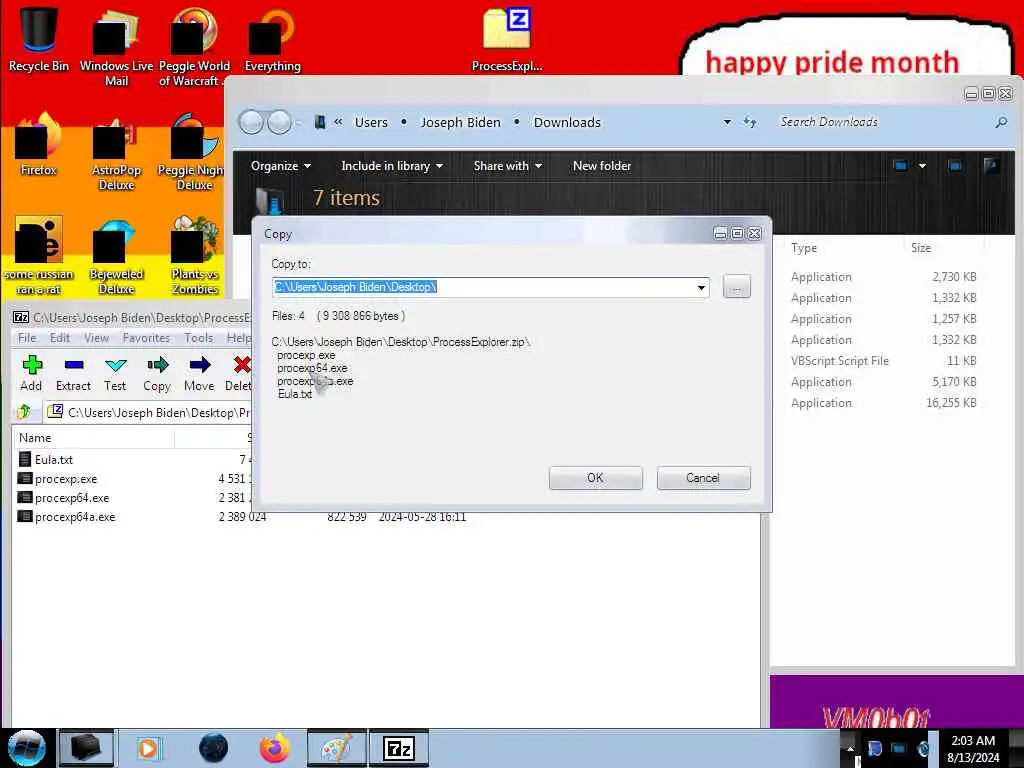Click the Windows Start orb
This screenshot has width=1024, height=768.
click(x=27, y=748)
